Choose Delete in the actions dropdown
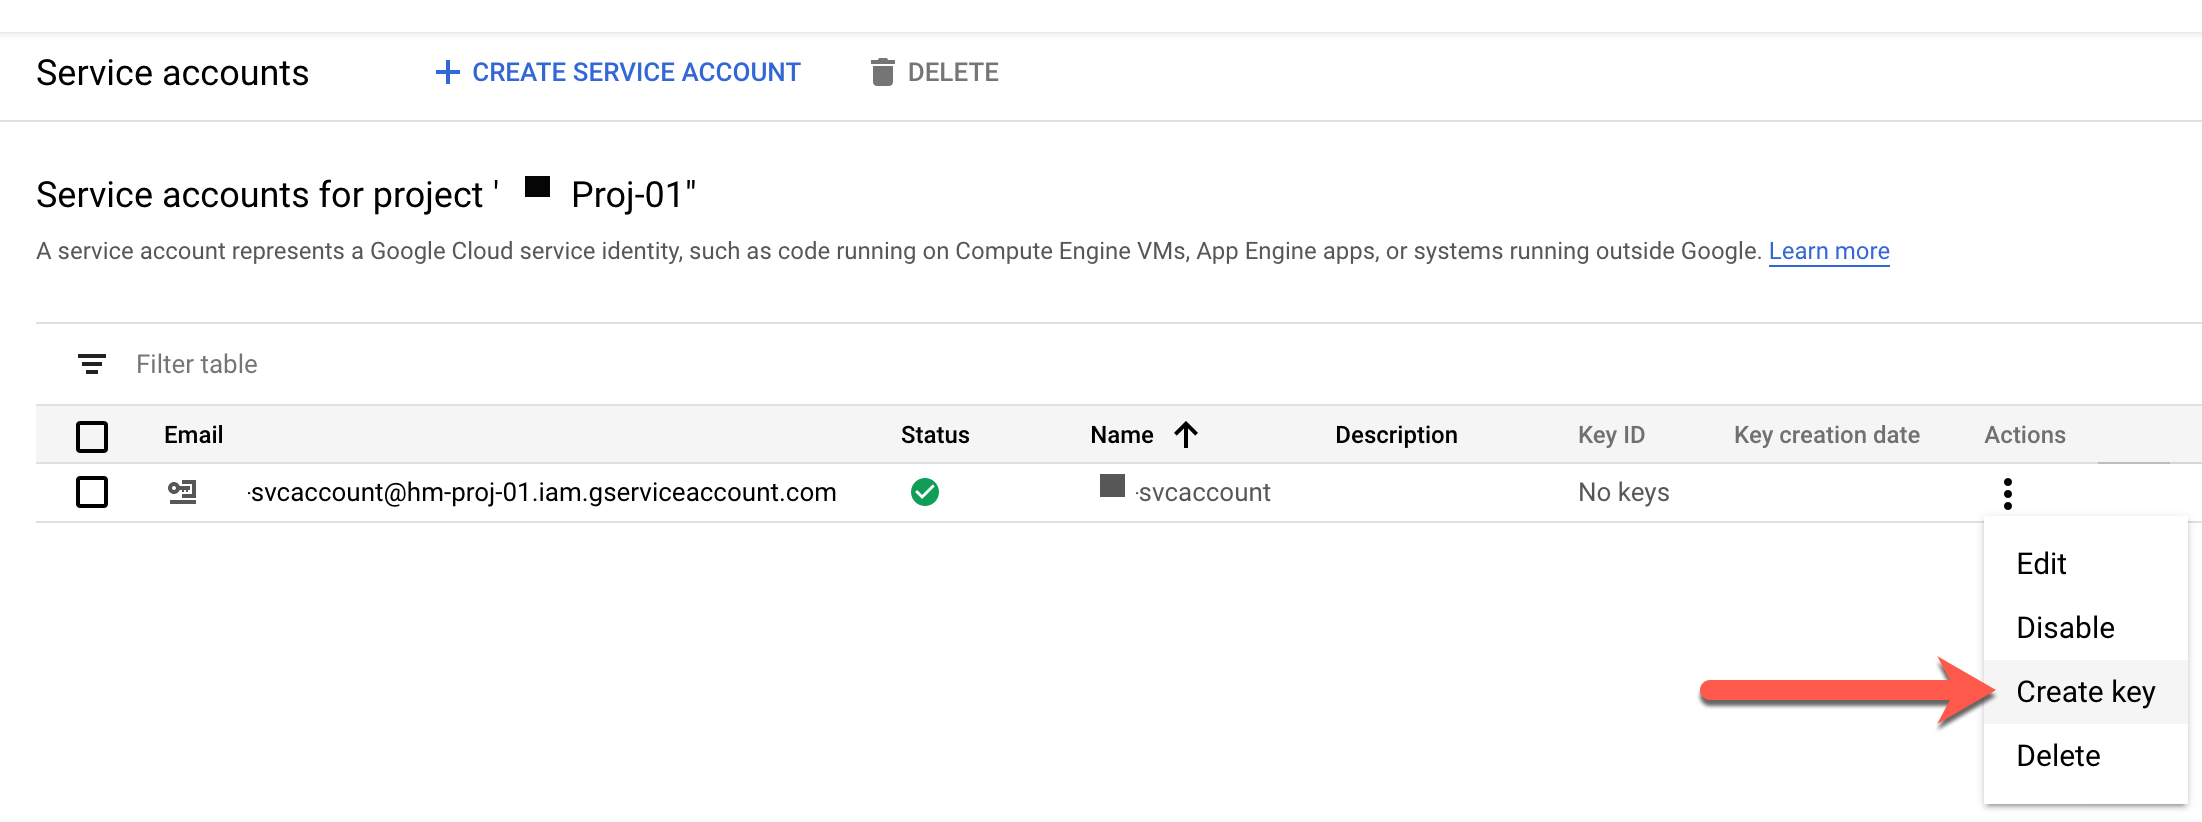Viewport: 2202px width, 822px height. 2058,756
